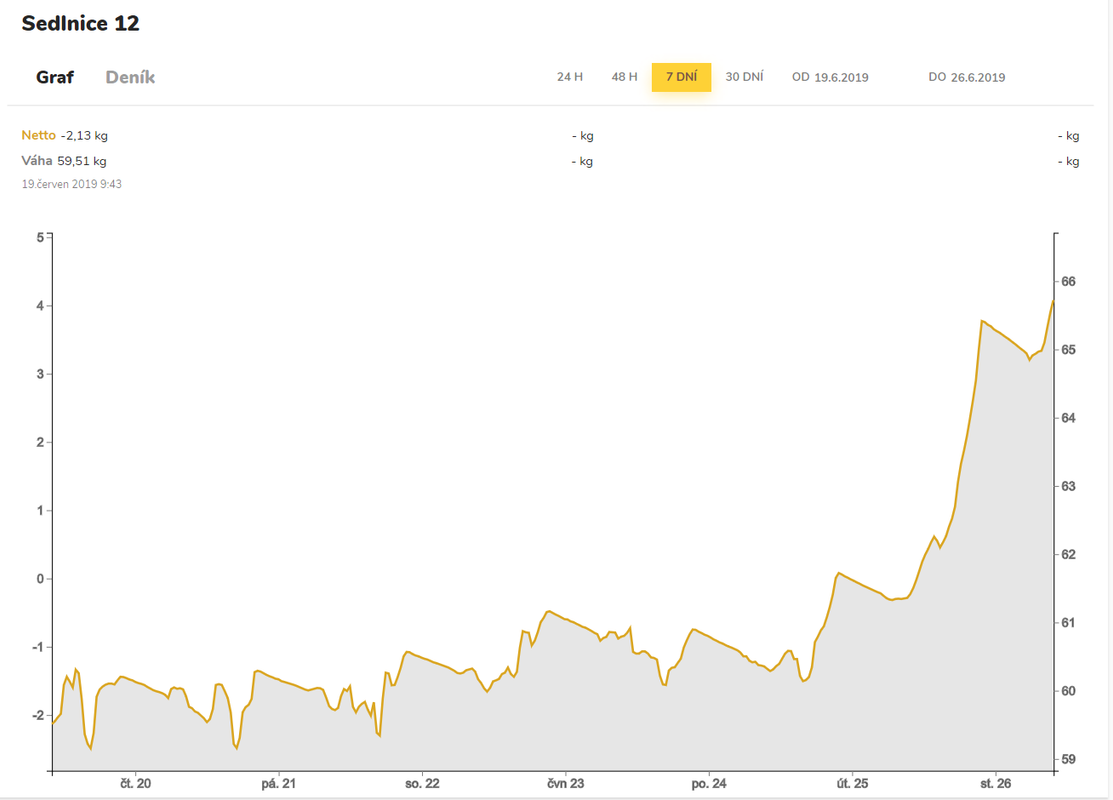Click the 59 tick on right axis
Image resolution: width=1113 pixels, height=800 pixels.
[x=1068, y=760]
